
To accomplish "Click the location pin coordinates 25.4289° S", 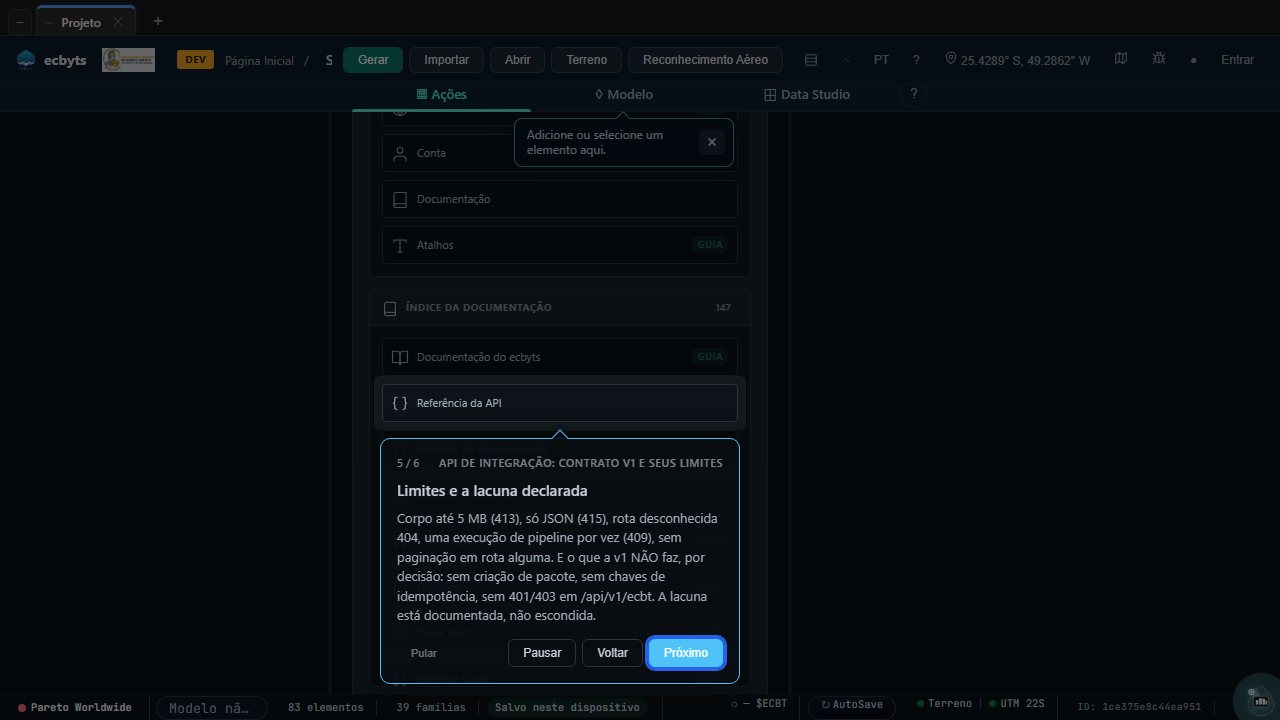I will (1018, 60).
